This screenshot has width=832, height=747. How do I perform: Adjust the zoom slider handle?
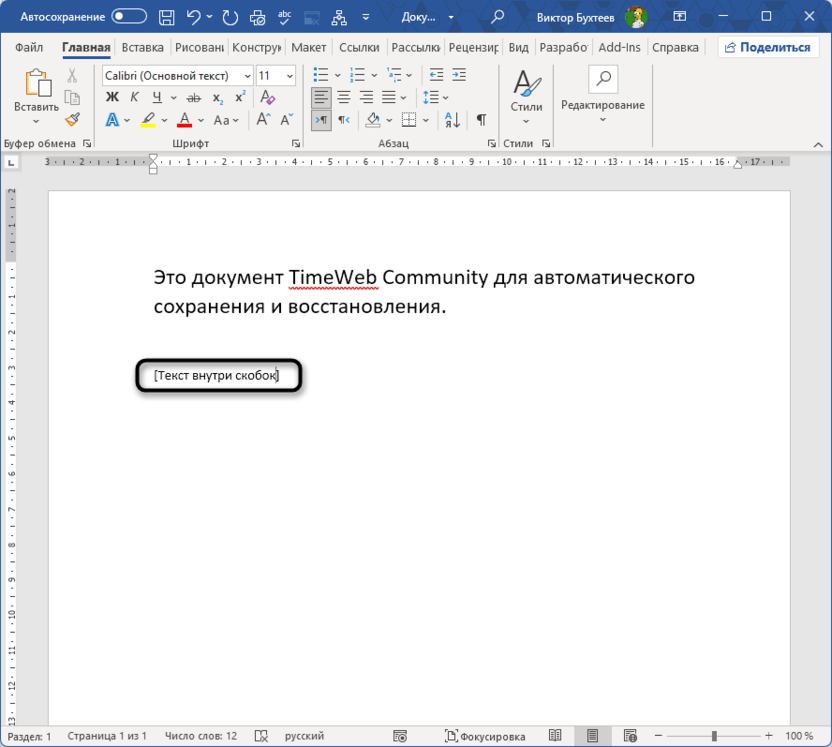[714, 736]
